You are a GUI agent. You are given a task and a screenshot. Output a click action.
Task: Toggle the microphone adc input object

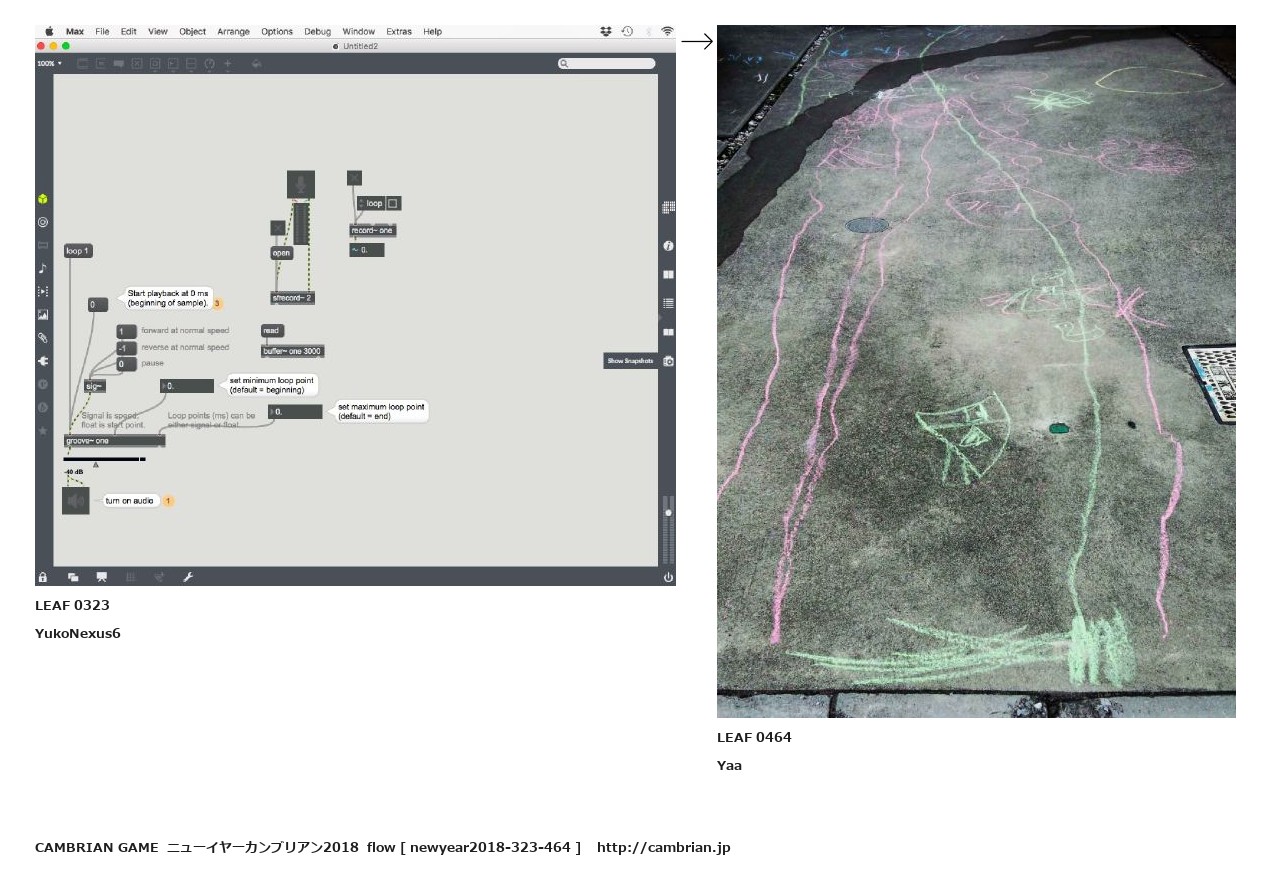[x=301, y=184]
